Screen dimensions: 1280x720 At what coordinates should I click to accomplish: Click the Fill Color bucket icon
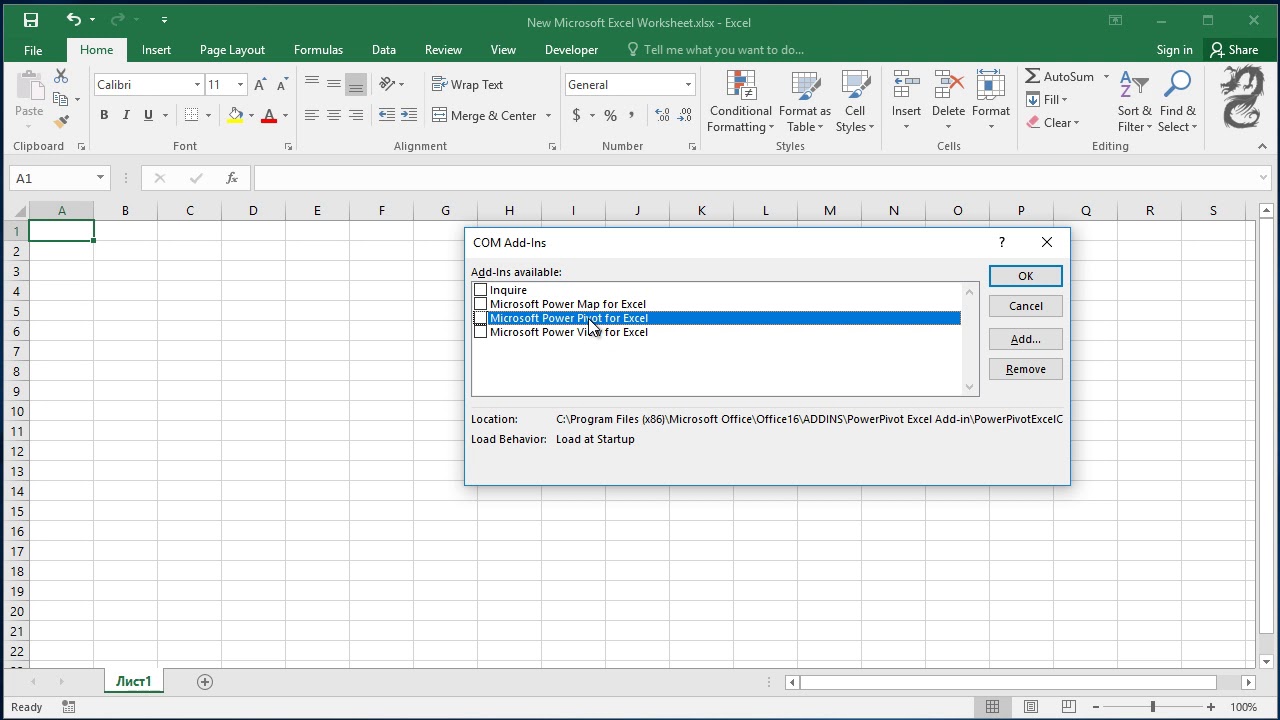[235, 115]
